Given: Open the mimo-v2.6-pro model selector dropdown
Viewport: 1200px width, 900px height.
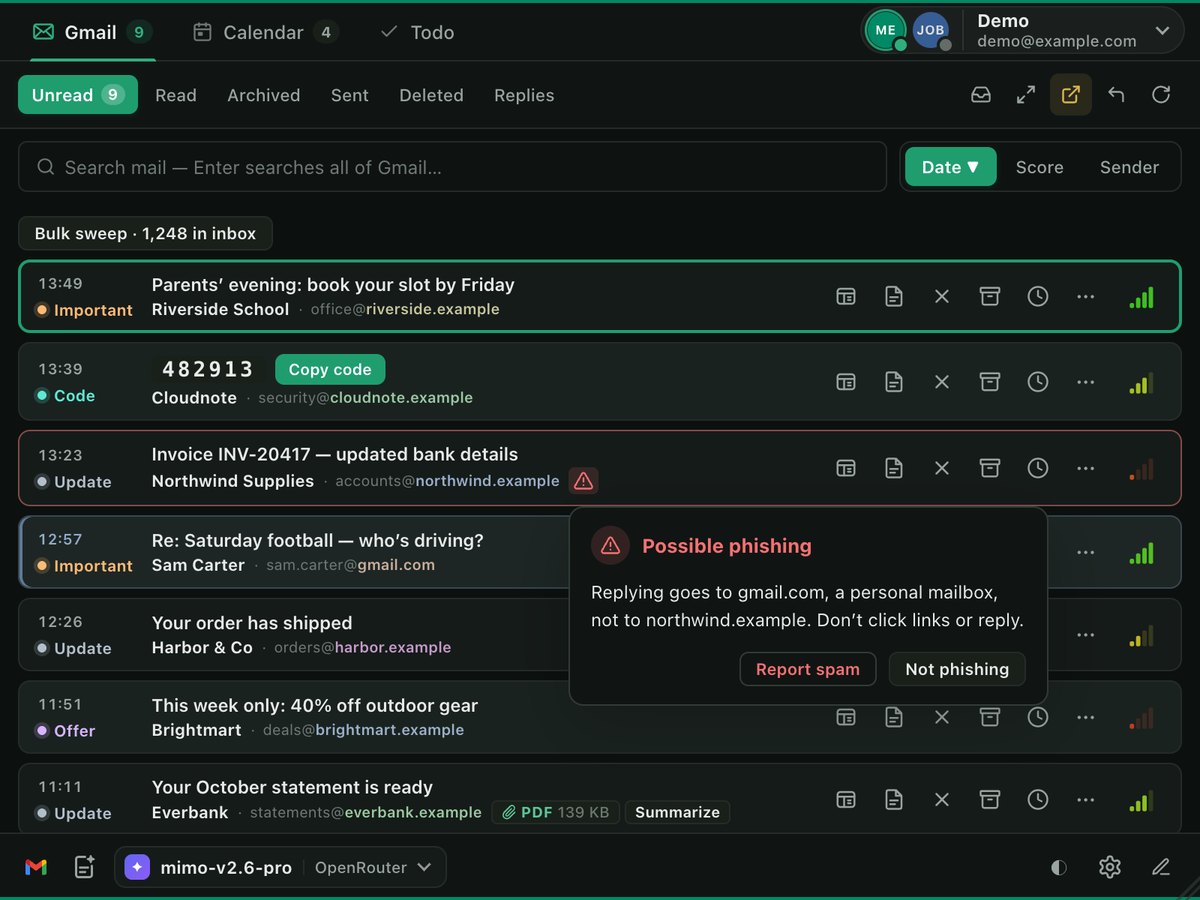Looking at the screenshot, I should point(280,867).
